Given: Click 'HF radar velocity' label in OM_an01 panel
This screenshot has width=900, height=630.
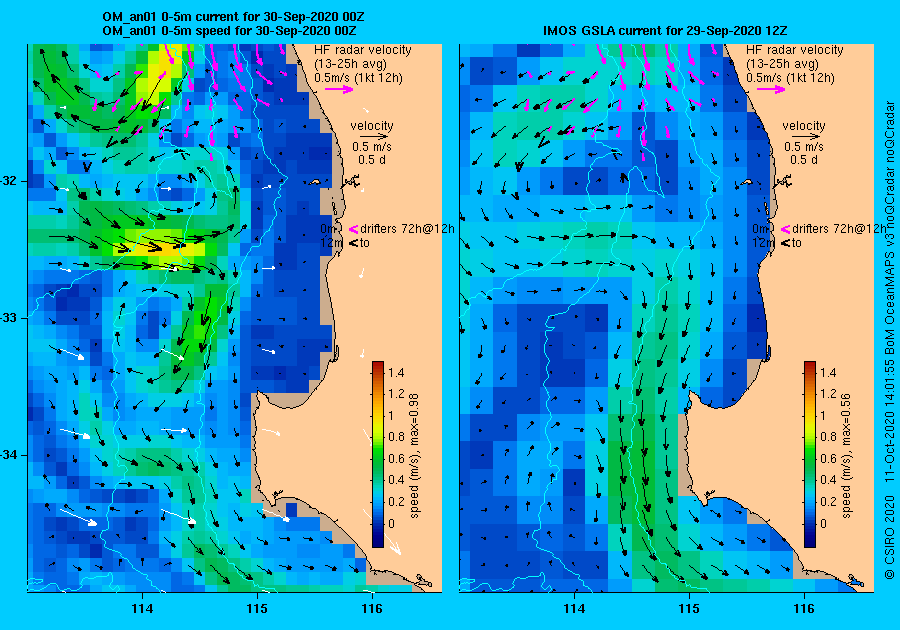Looking at the screenshot, I should (x=363, y=50).
